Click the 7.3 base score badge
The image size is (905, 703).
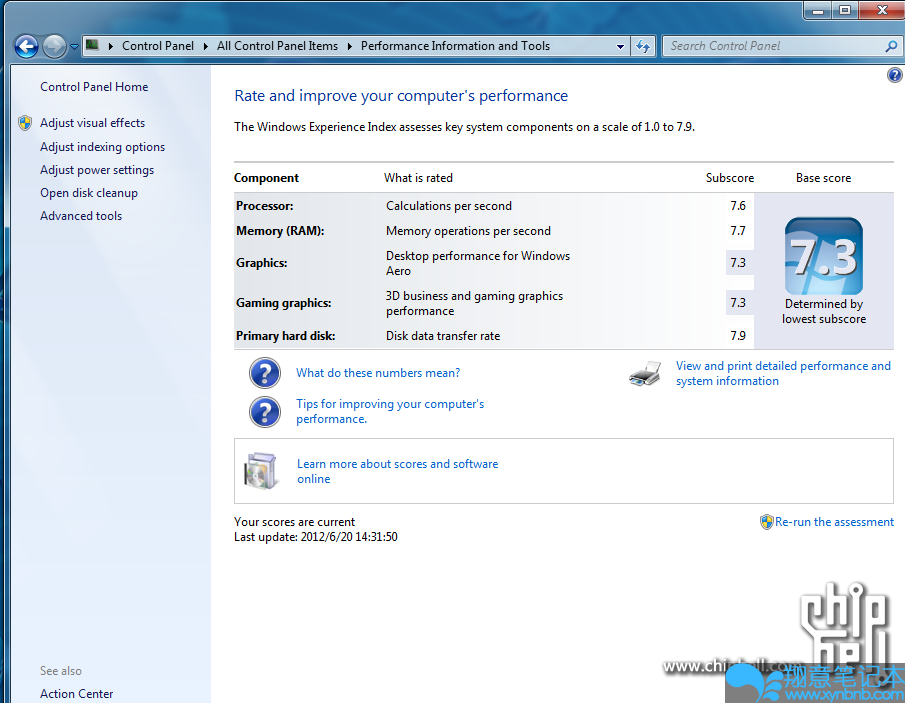824,256
